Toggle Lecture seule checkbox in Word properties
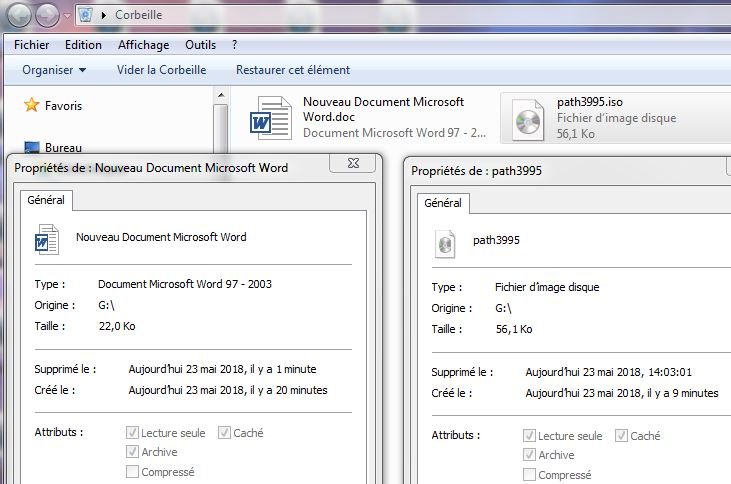The width and height of the screenshot is (731, 484). [x=133, y=433]
